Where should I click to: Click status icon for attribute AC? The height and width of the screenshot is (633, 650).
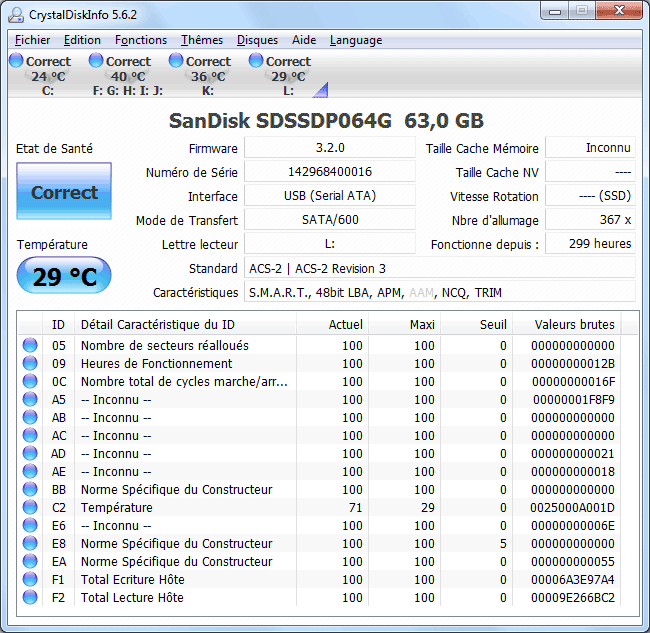point(30,435)
